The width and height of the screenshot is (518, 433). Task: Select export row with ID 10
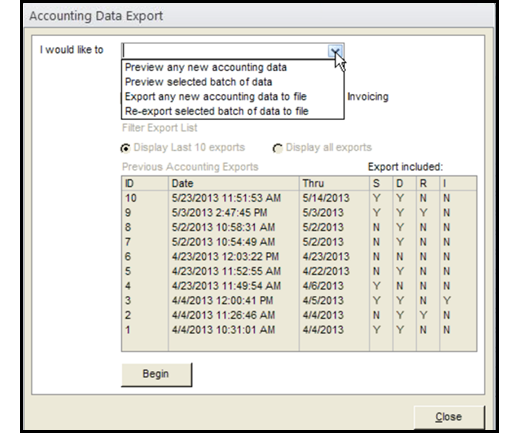299,198
